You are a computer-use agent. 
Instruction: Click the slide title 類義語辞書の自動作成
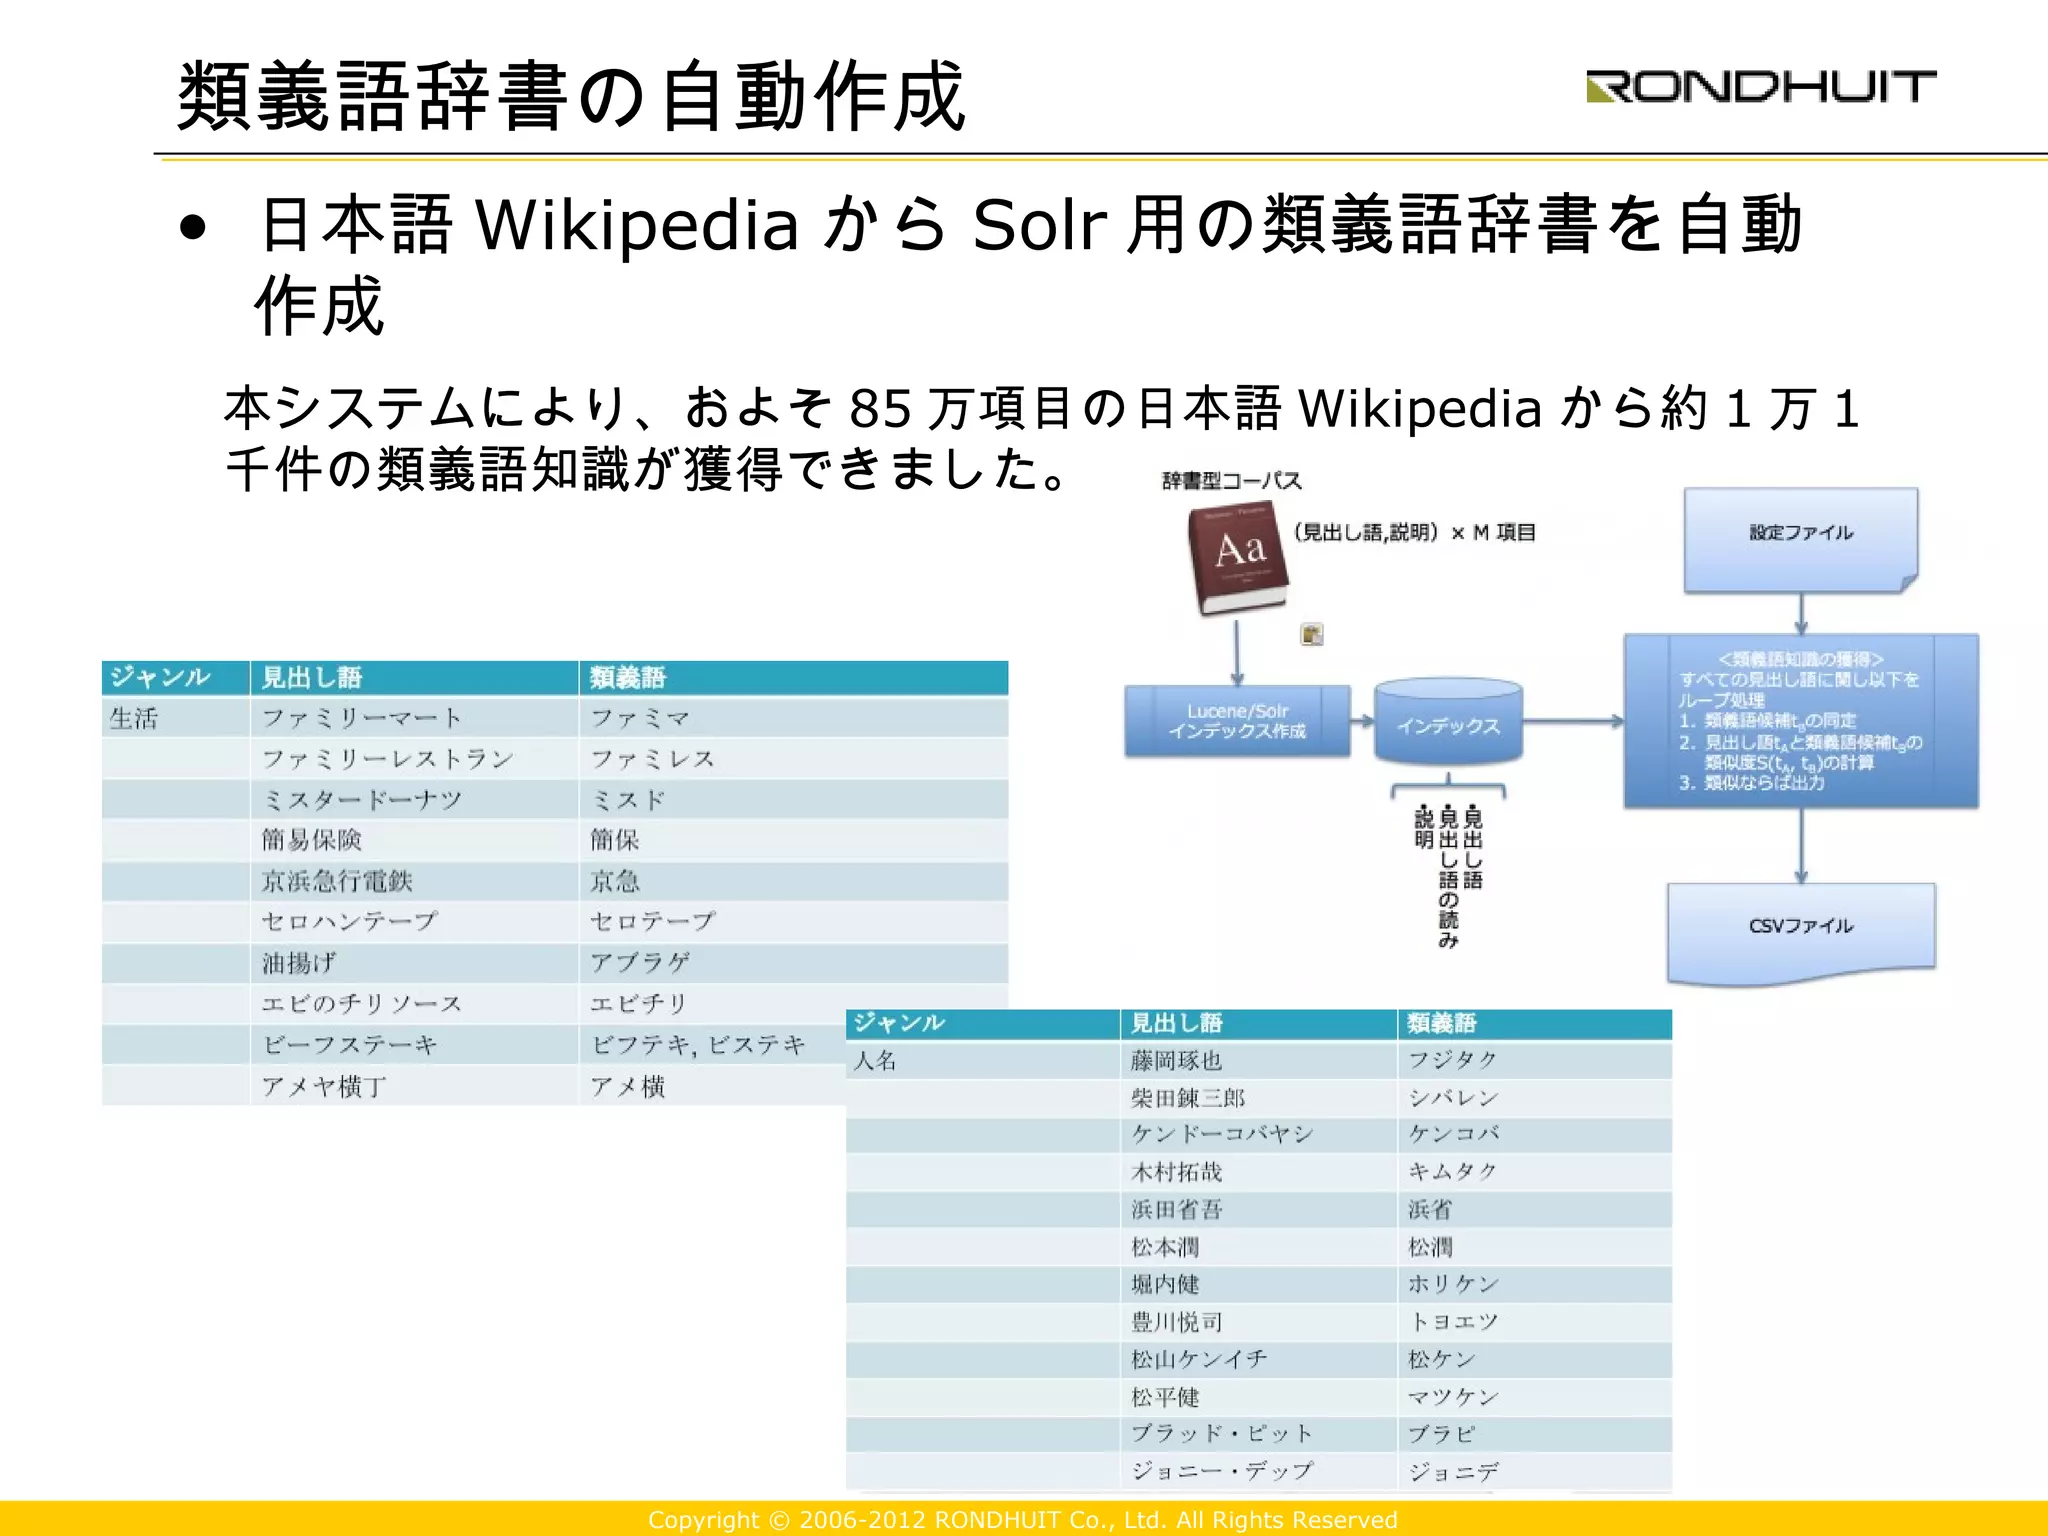[572, 96]
